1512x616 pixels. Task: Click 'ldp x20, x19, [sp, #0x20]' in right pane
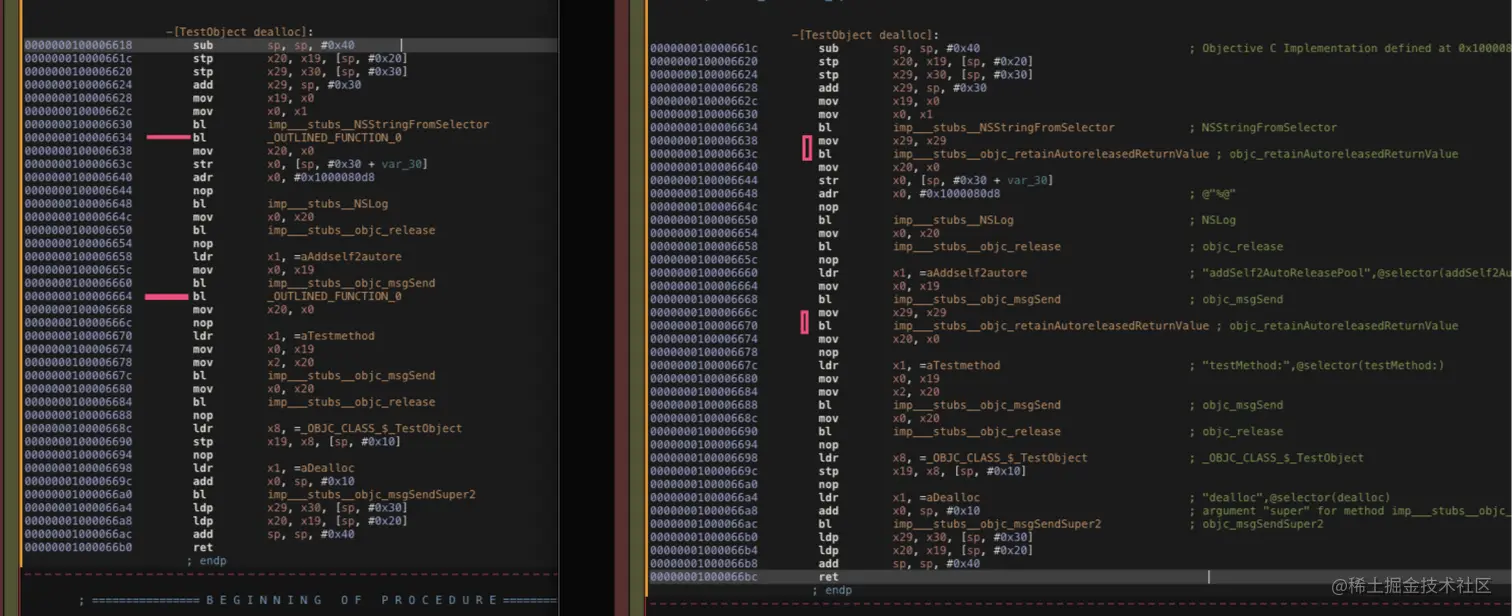coord(926,550)
